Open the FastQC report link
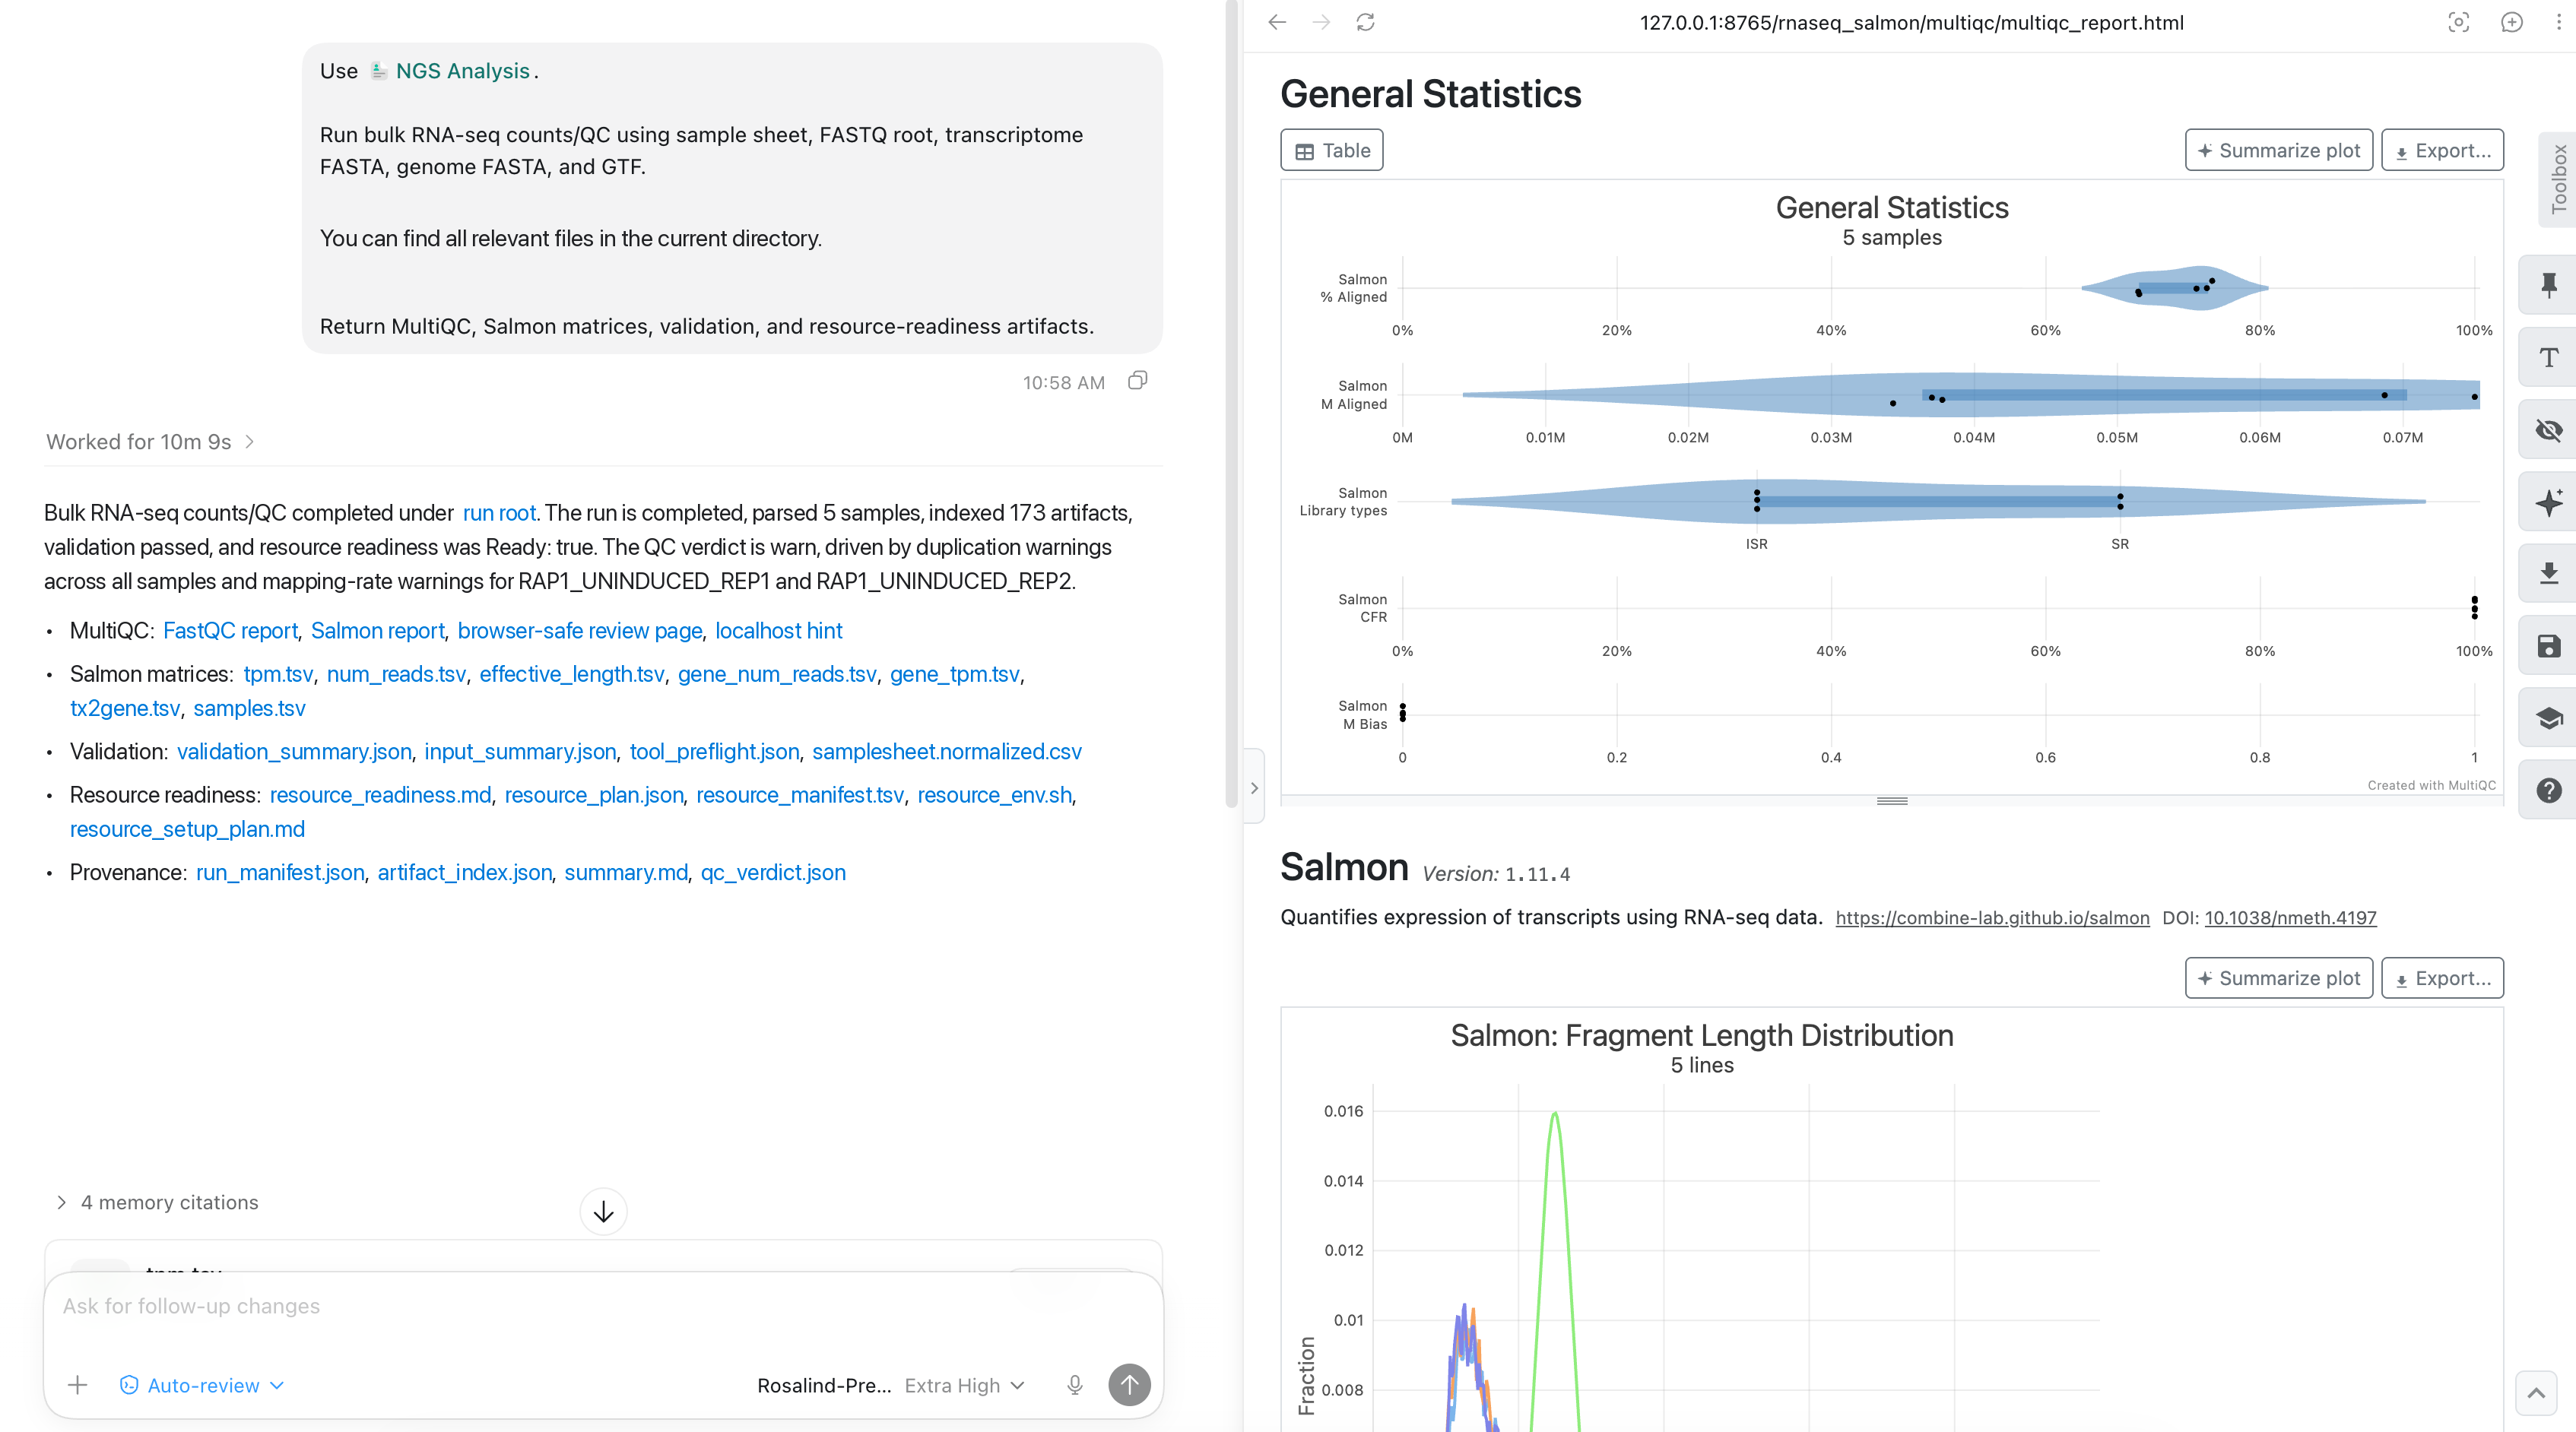Viewport: 2576px width, 1432px height. [x=230, y=631]
